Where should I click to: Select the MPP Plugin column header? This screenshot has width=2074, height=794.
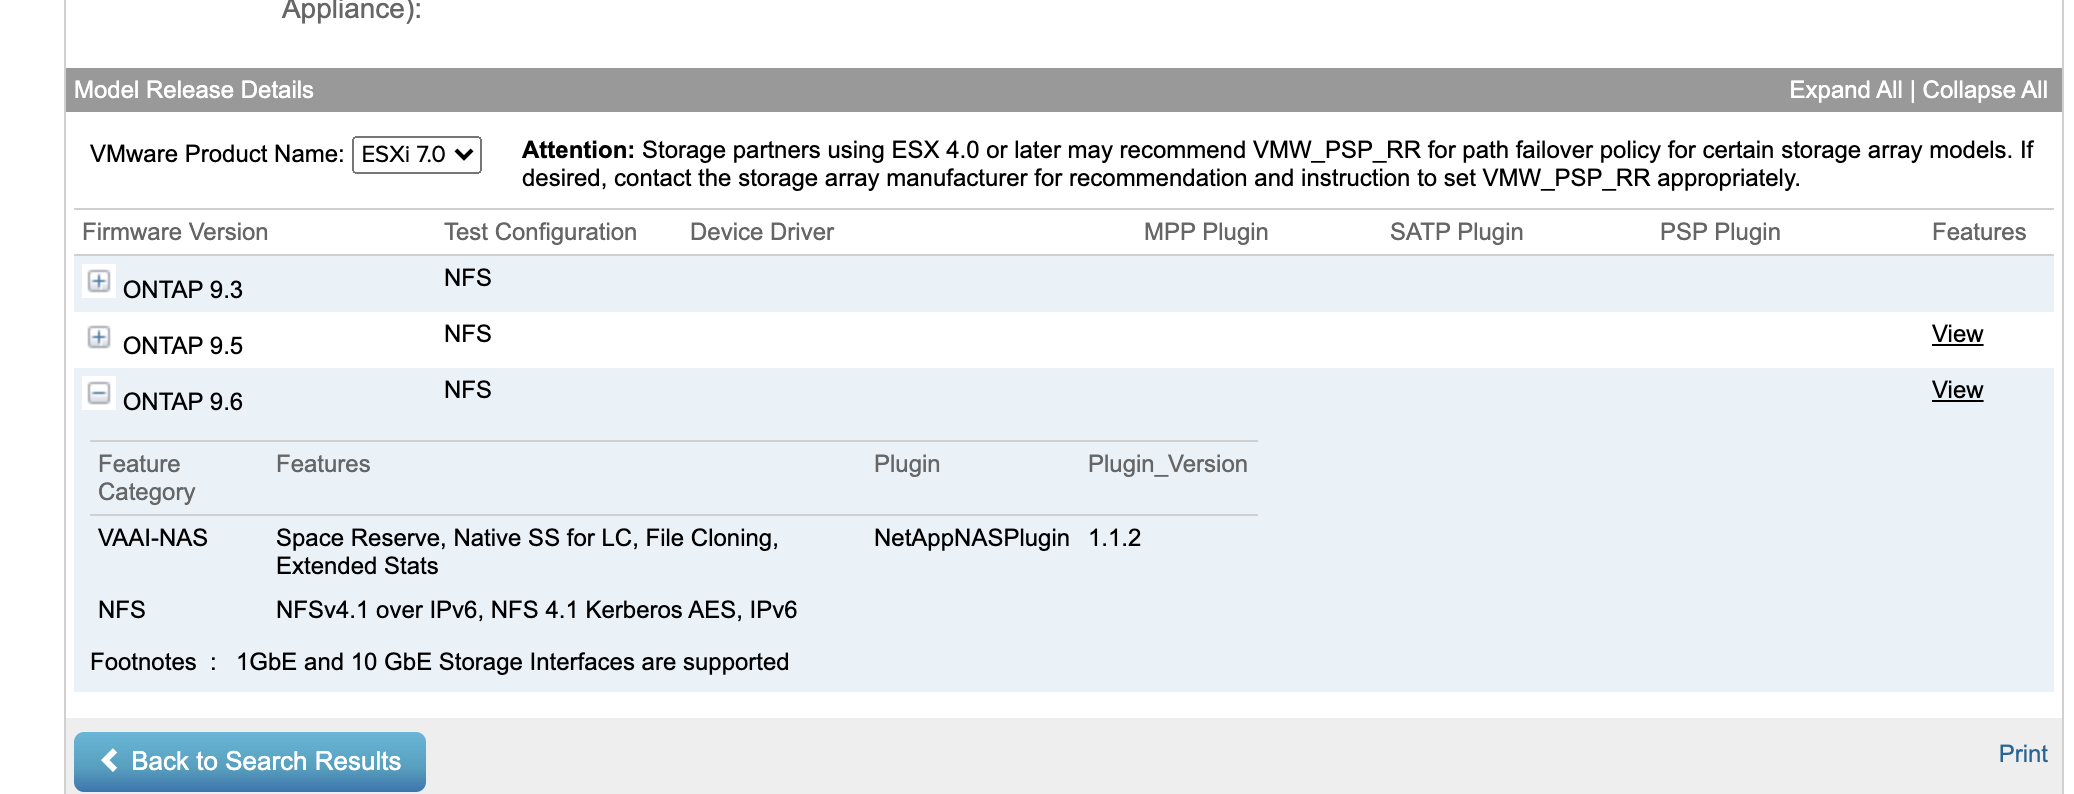(1205, 232)
